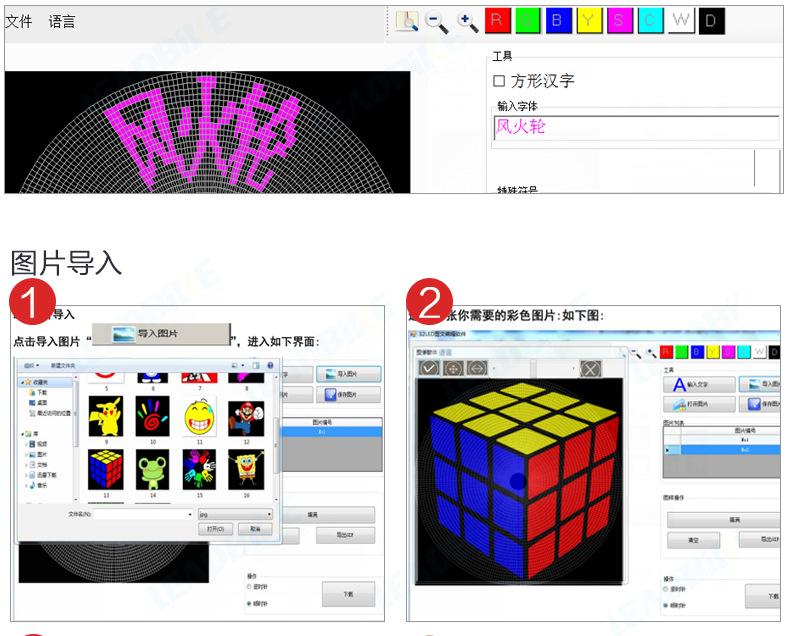The width and height of the screenshot is (790, 636).
Task: Click the 取消 button in file dialog
Action: [255, 528]
